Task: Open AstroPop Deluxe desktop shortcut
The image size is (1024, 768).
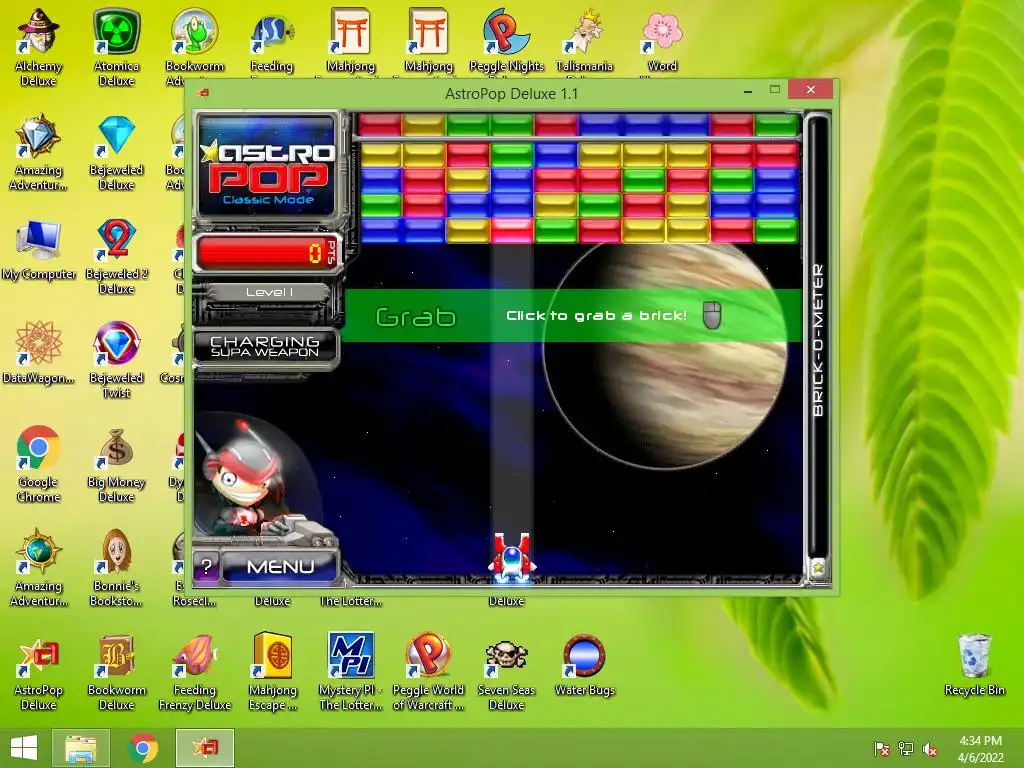Action: (39, 673)
